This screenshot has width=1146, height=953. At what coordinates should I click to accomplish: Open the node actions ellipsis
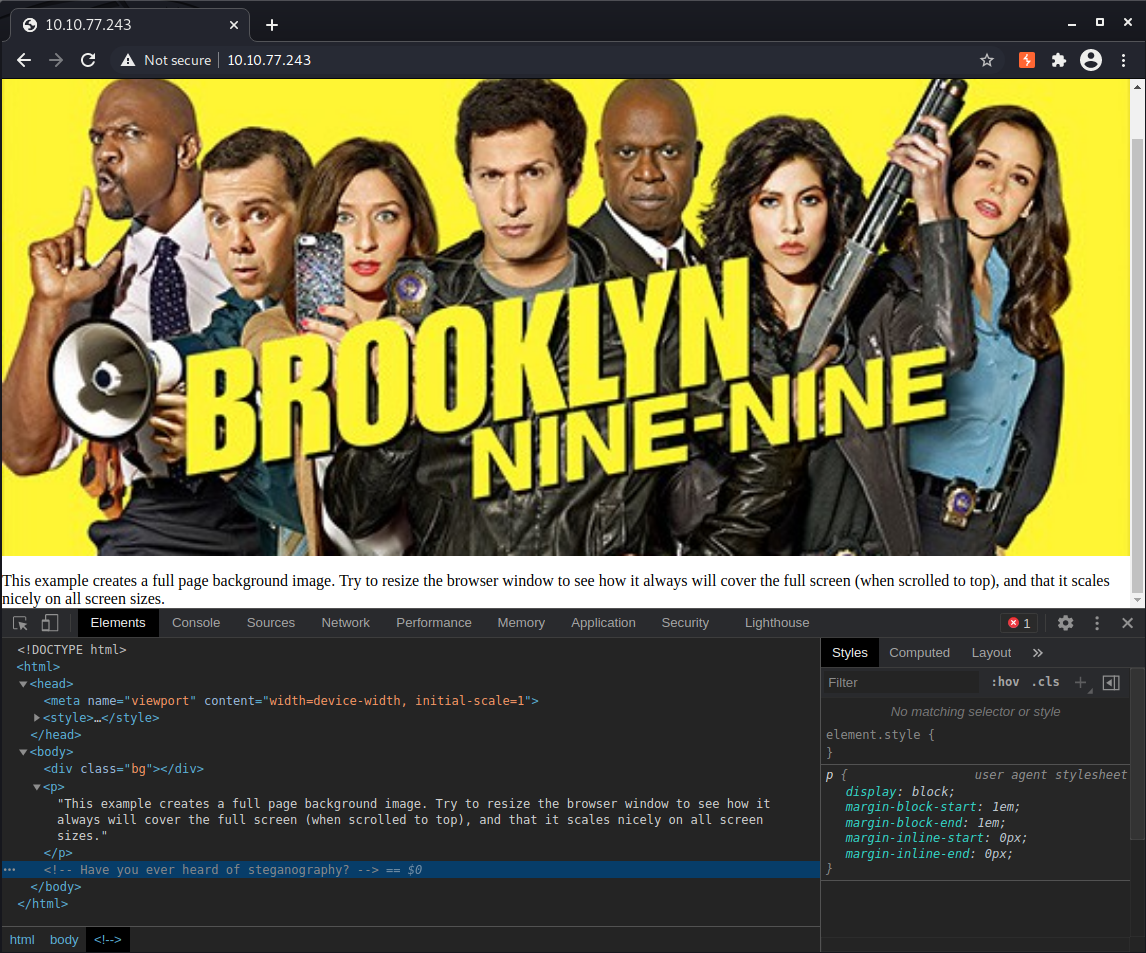[10, 870]
